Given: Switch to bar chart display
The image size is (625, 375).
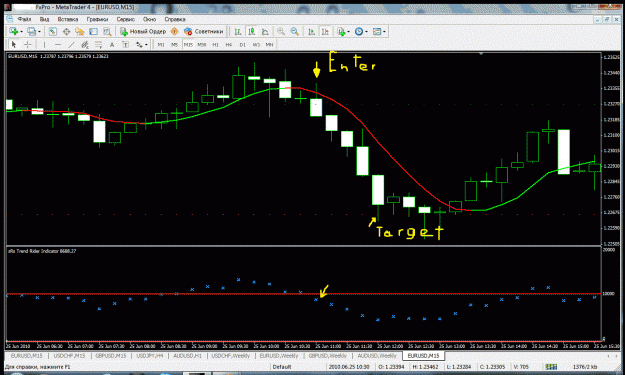Looking at the screenshot, I should click(x=238, y=31).
